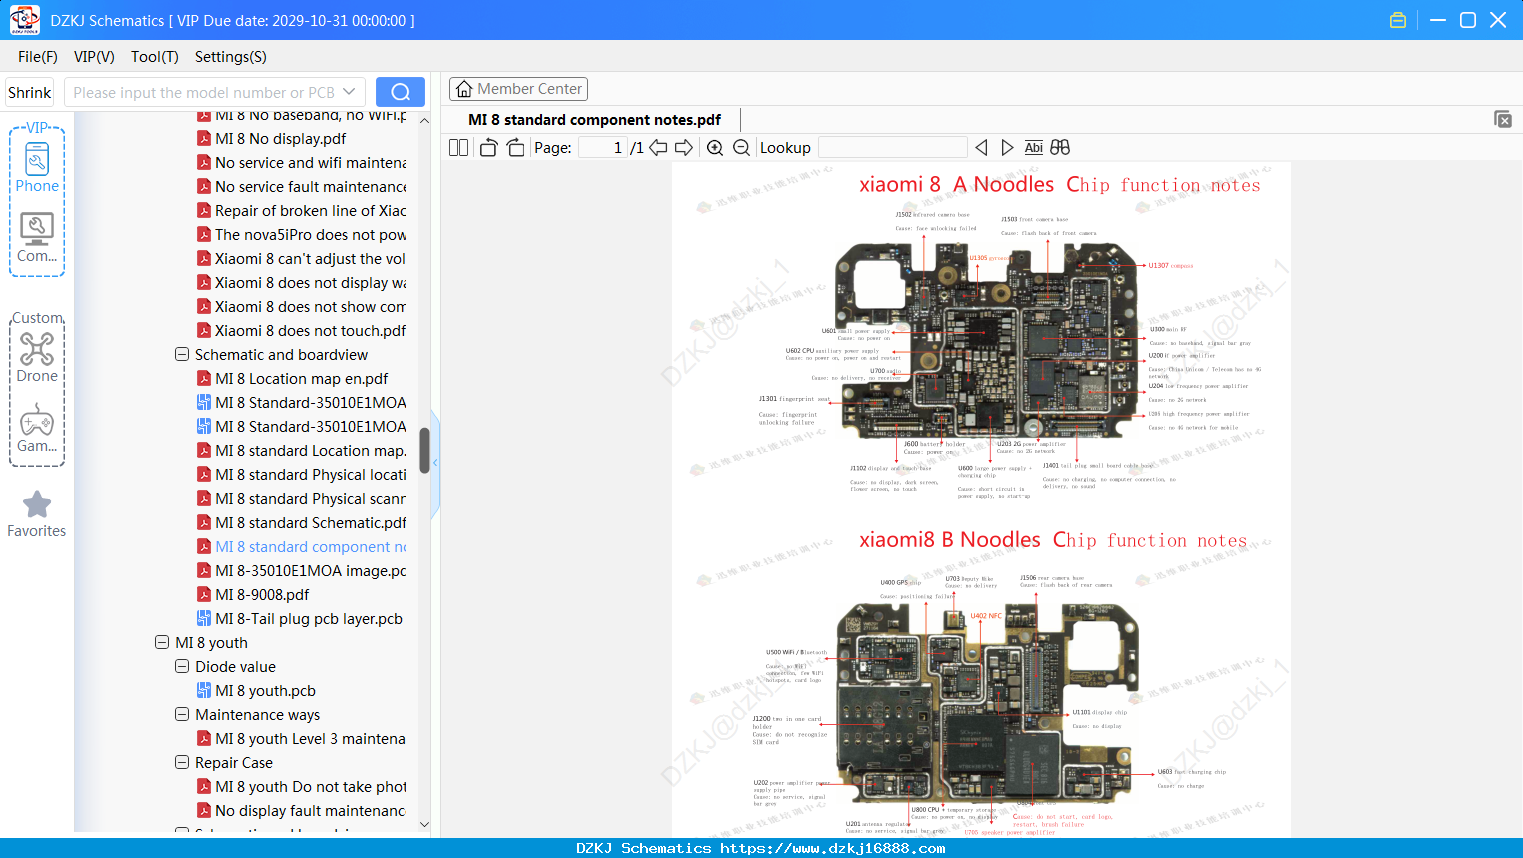1523x858 pixels.
Task: Open Member Center
Action: coord(518,89)
